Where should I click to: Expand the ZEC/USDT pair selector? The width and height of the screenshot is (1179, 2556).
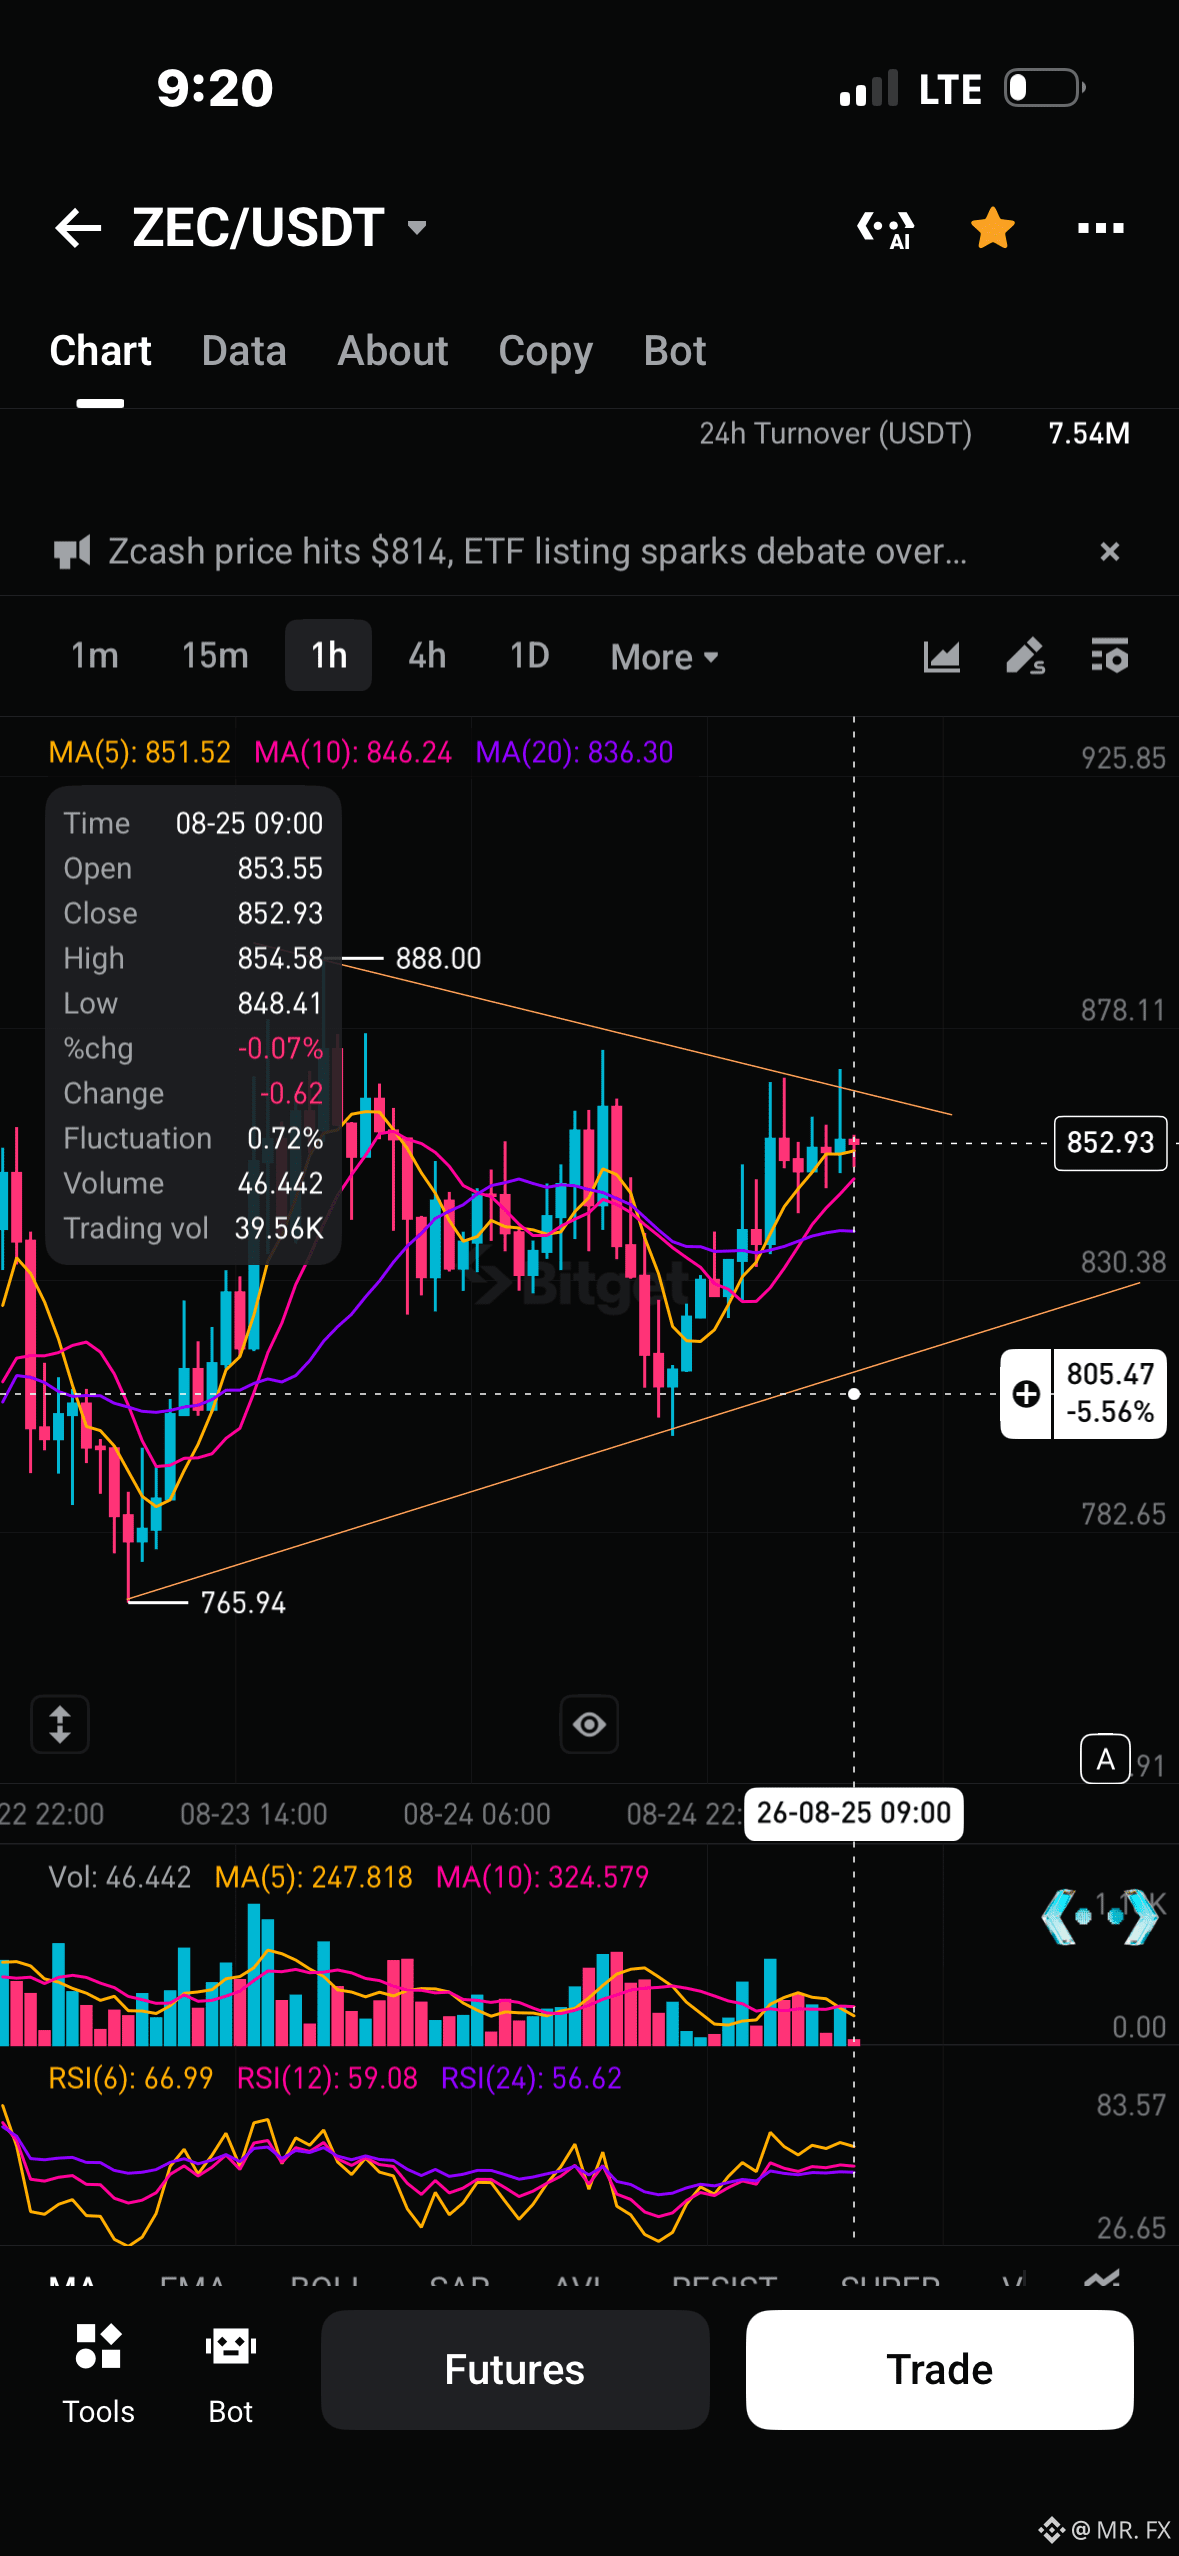(417, 228)
